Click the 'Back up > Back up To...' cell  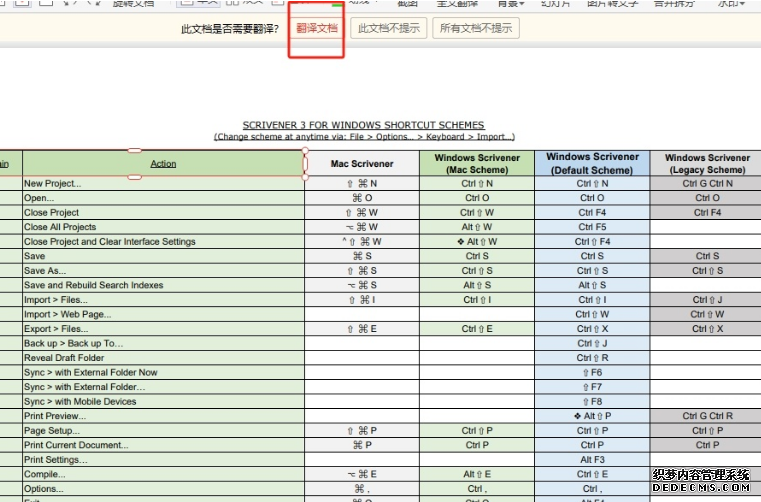click(163, 344)
